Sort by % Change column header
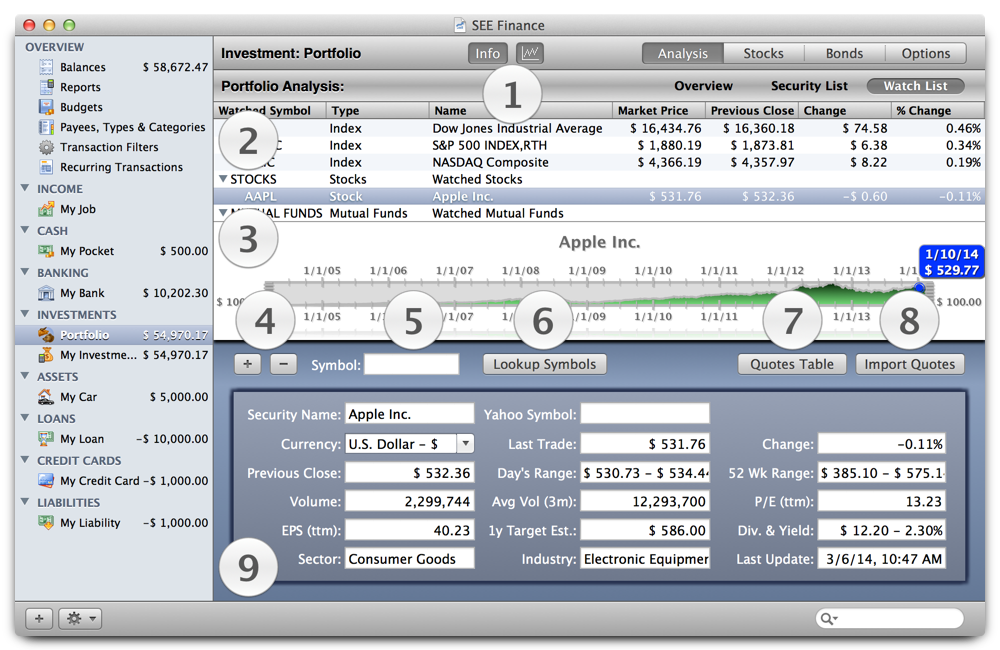Image resolution: width=1000 pixels, height=650 pixels. pyautogui.click(x=939, y=110)
